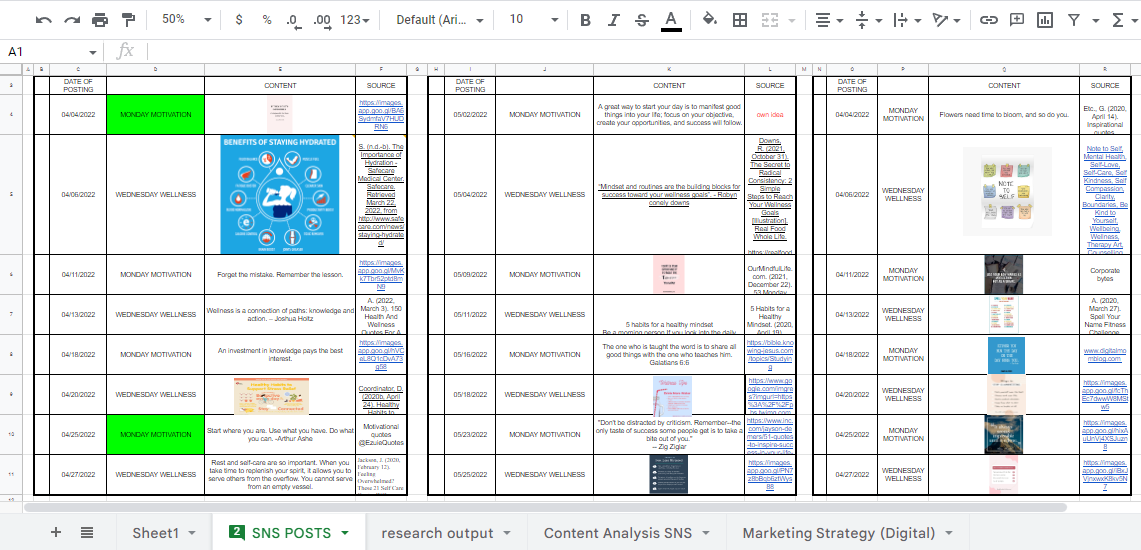1141x550 pixels.
Task: Select 'Forget the mistake. Remember the lesson.' cell
Action: coord(280,274)
